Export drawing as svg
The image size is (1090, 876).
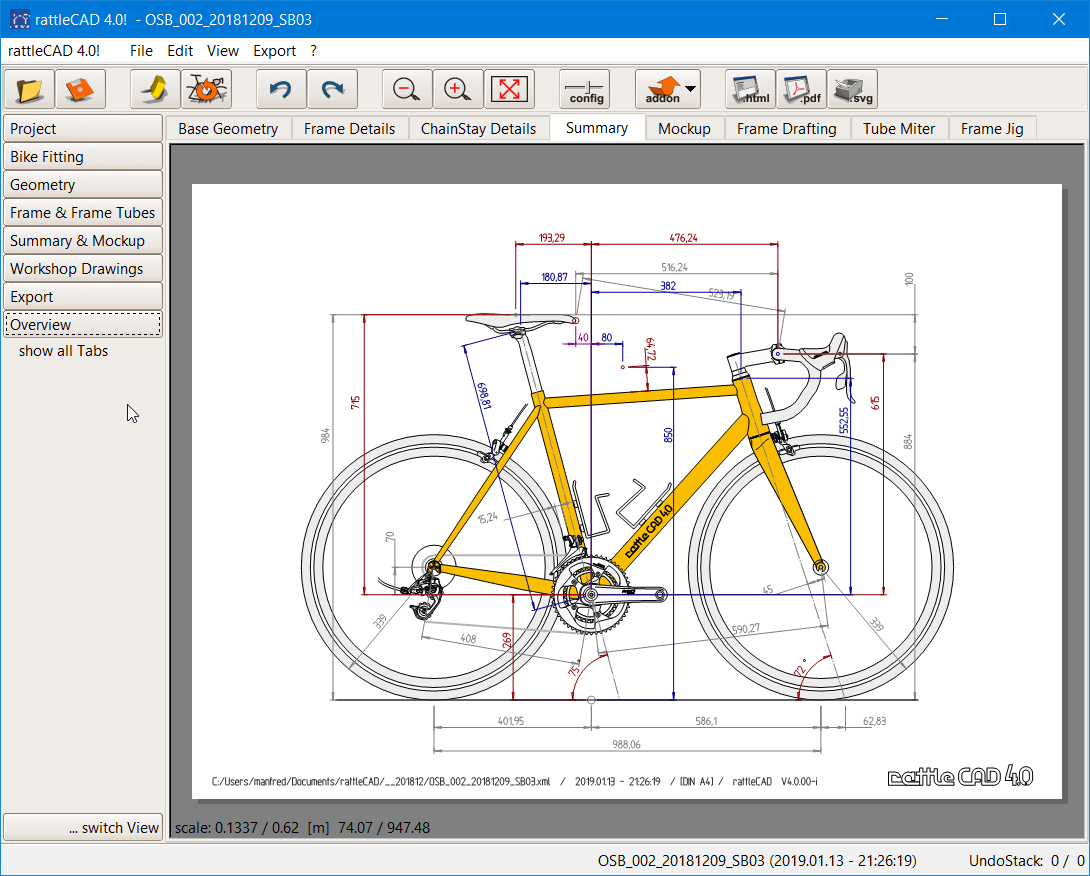point(852,89)
